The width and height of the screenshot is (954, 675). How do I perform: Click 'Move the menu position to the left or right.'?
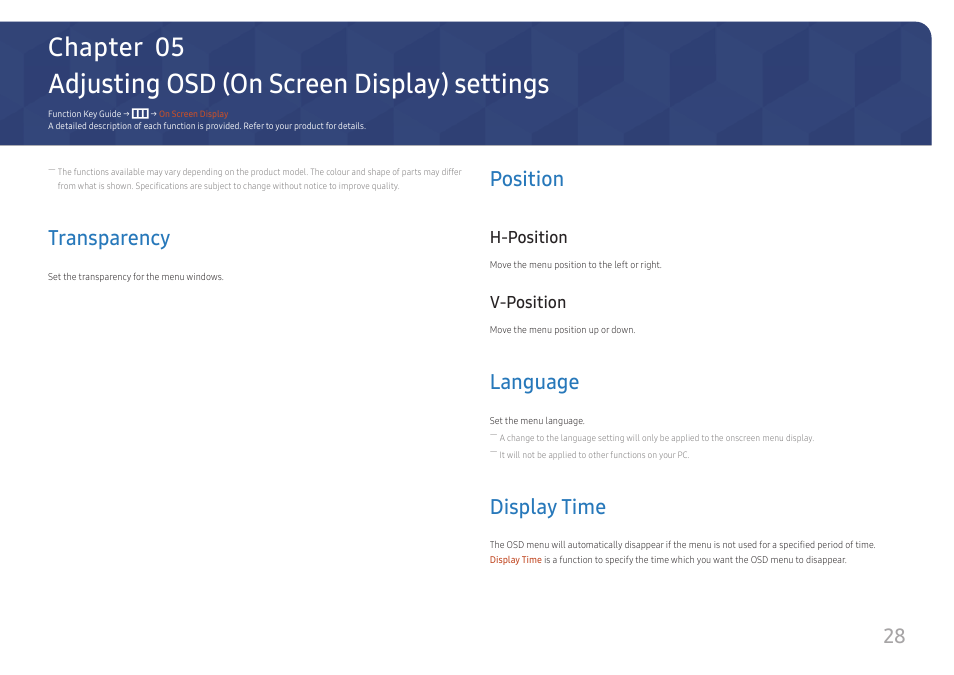pos(576,265)
